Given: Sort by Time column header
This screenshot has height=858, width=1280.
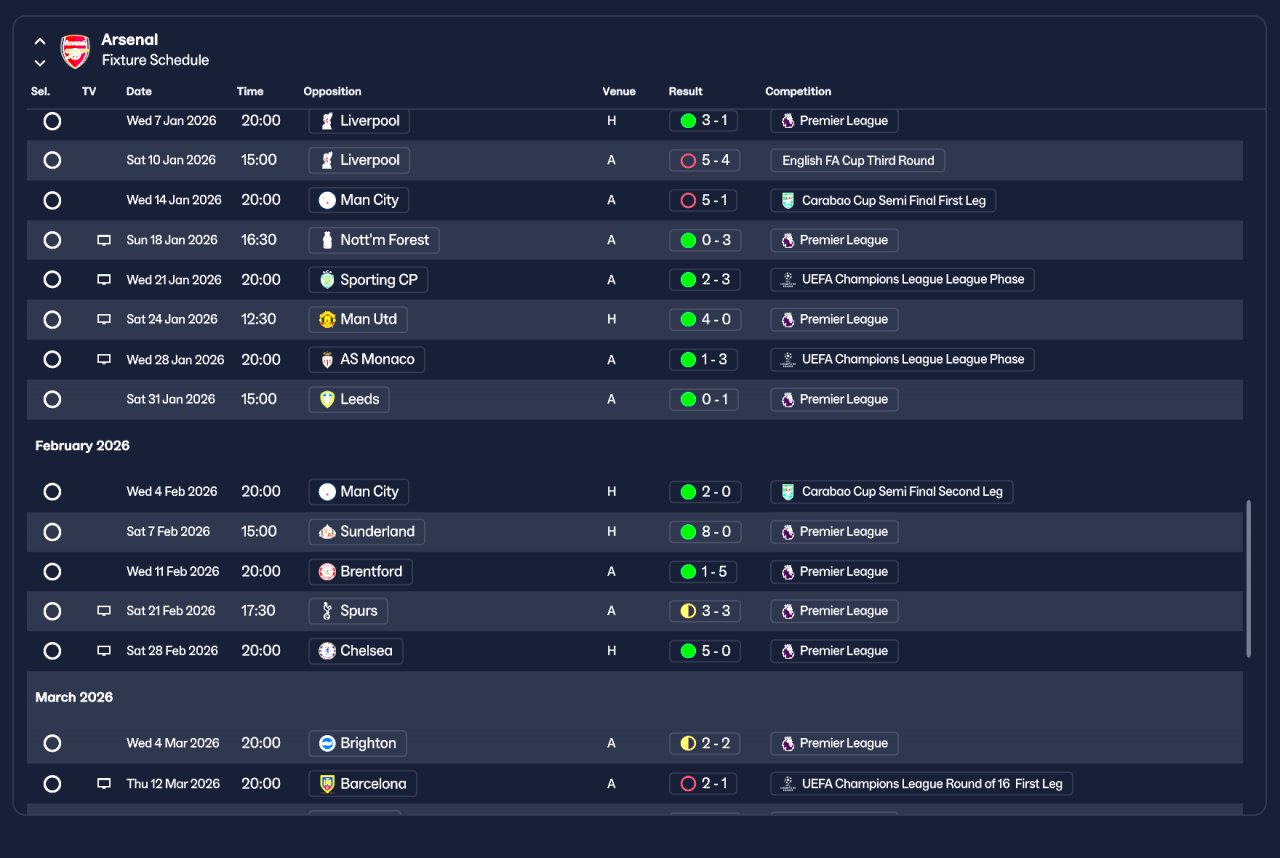Looking at the screenshot, I should point(250,91).
